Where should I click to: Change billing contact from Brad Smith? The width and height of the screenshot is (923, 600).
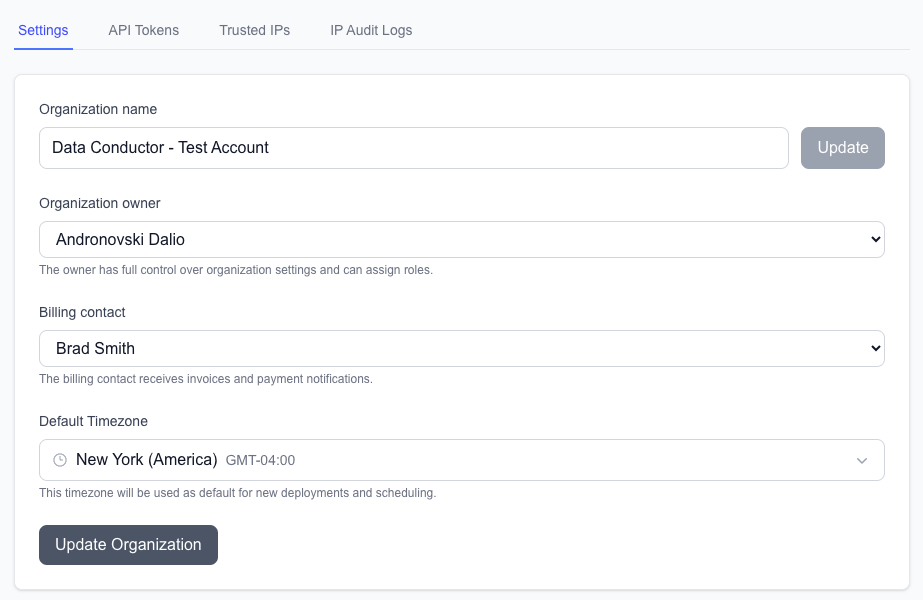tap(461, 348)
